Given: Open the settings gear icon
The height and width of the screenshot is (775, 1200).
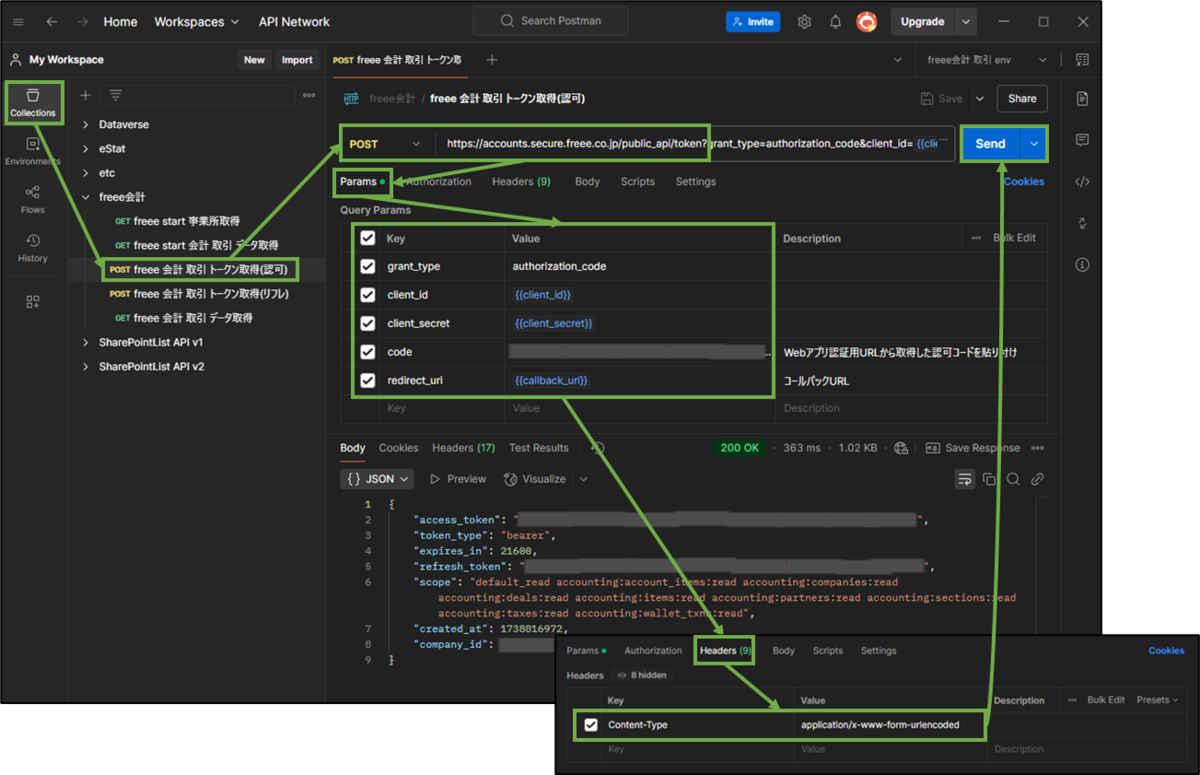Looking at the screenshot, I should coord(804,22).
